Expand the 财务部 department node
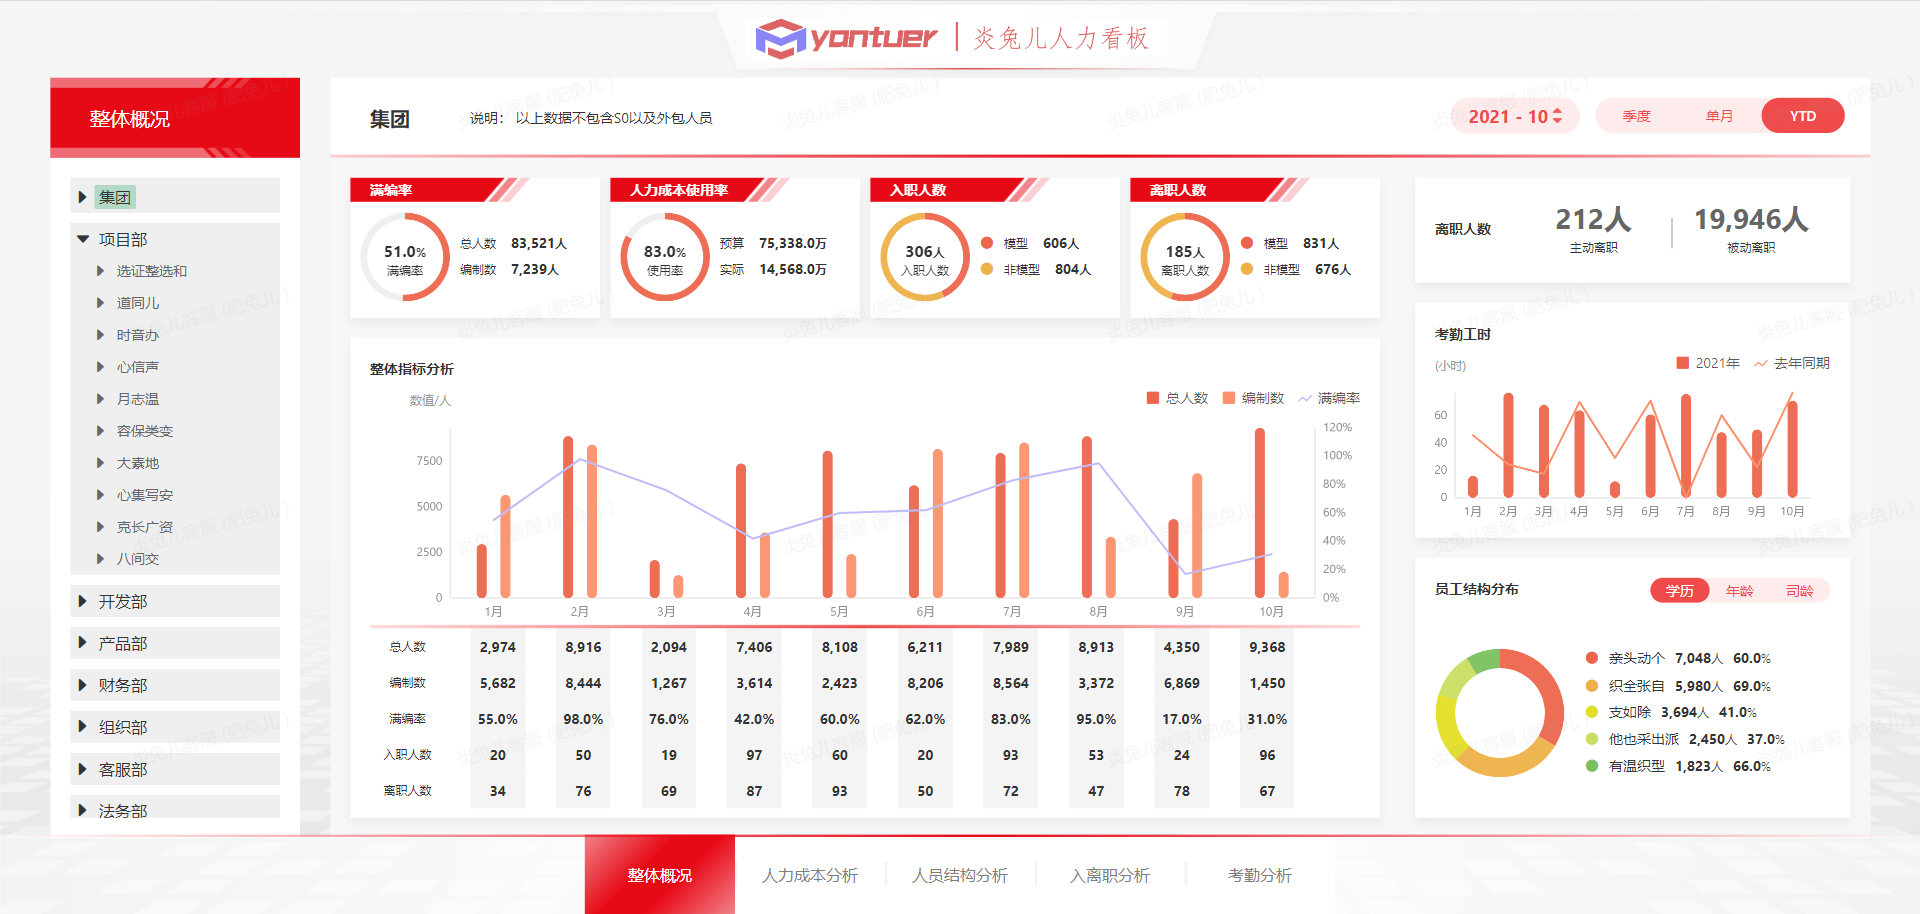 83,685
